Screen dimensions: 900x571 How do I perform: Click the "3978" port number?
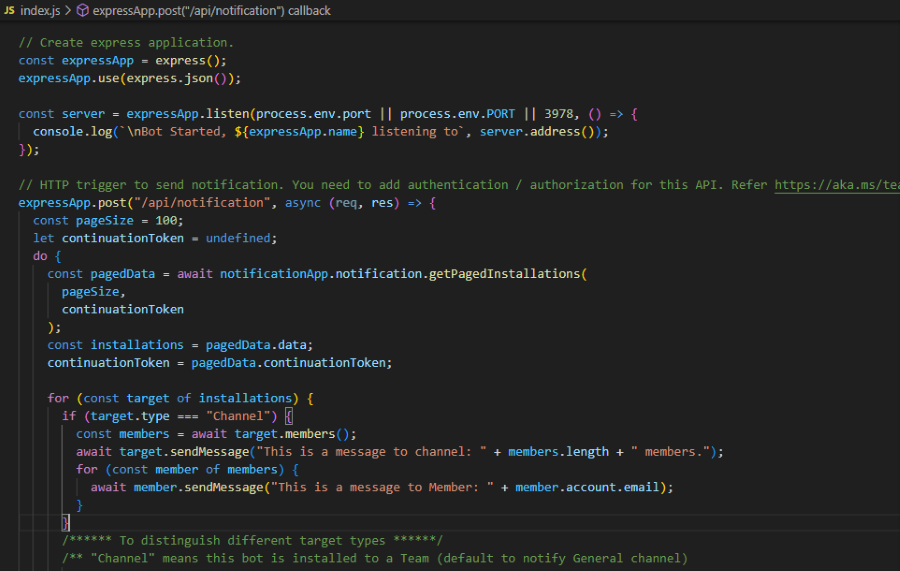[558, 114]
